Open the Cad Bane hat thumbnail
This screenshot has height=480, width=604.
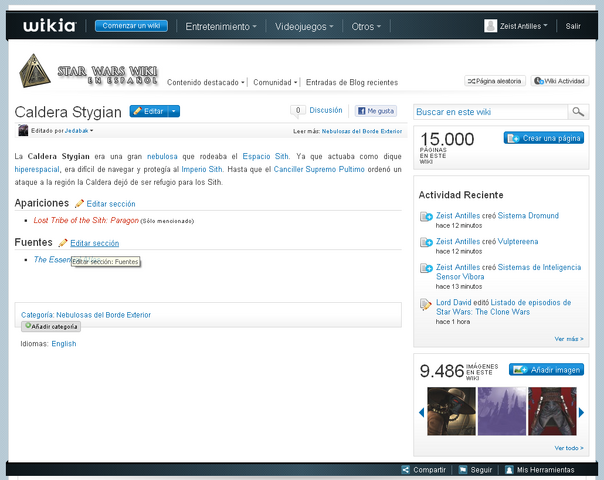coord(451,411)
